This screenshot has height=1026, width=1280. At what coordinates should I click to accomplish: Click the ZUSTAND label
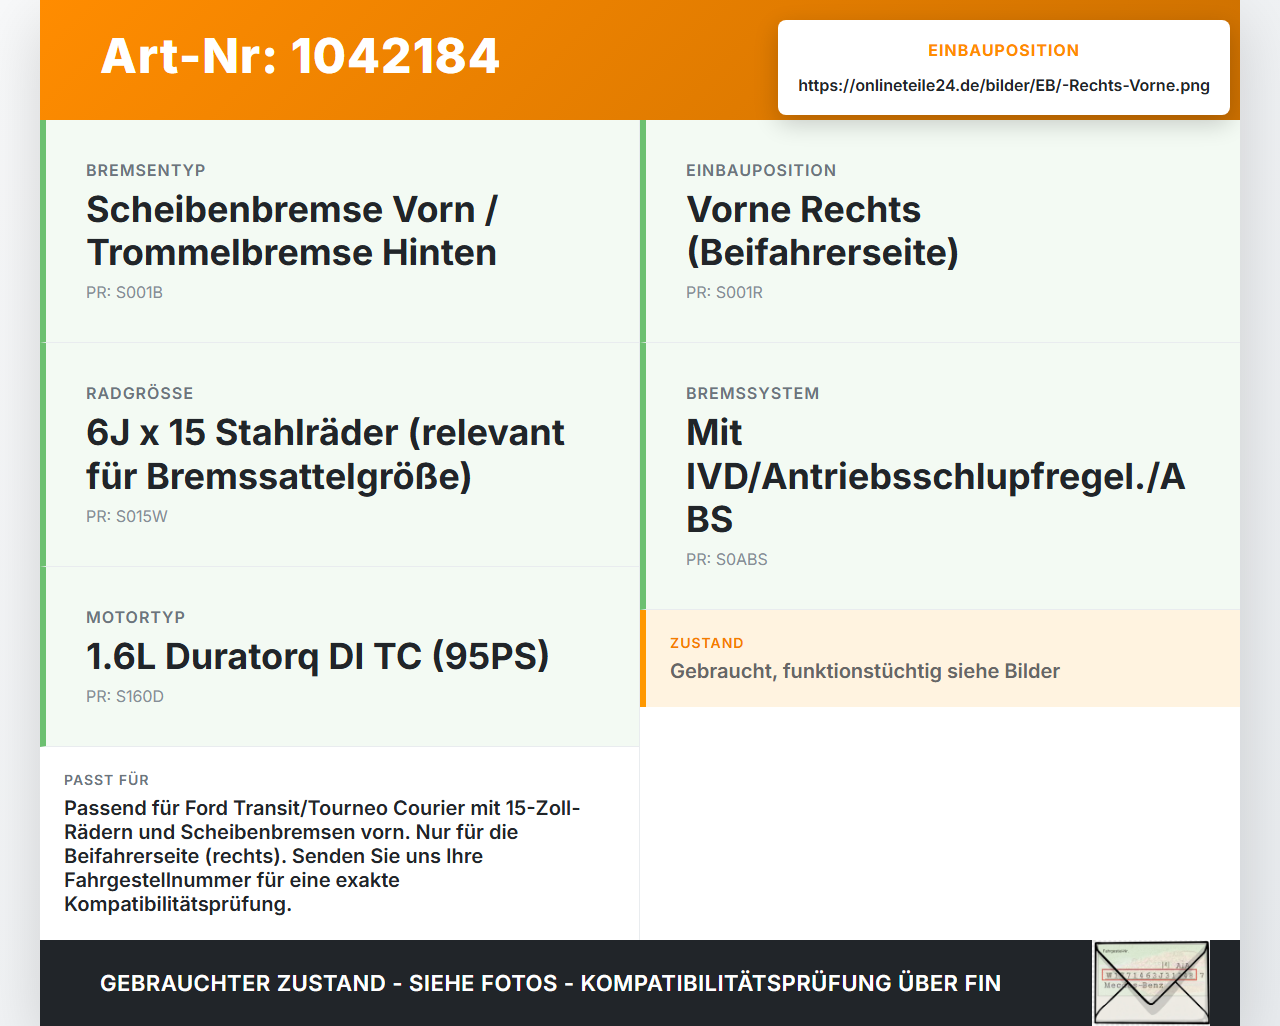tap(707, 644)
